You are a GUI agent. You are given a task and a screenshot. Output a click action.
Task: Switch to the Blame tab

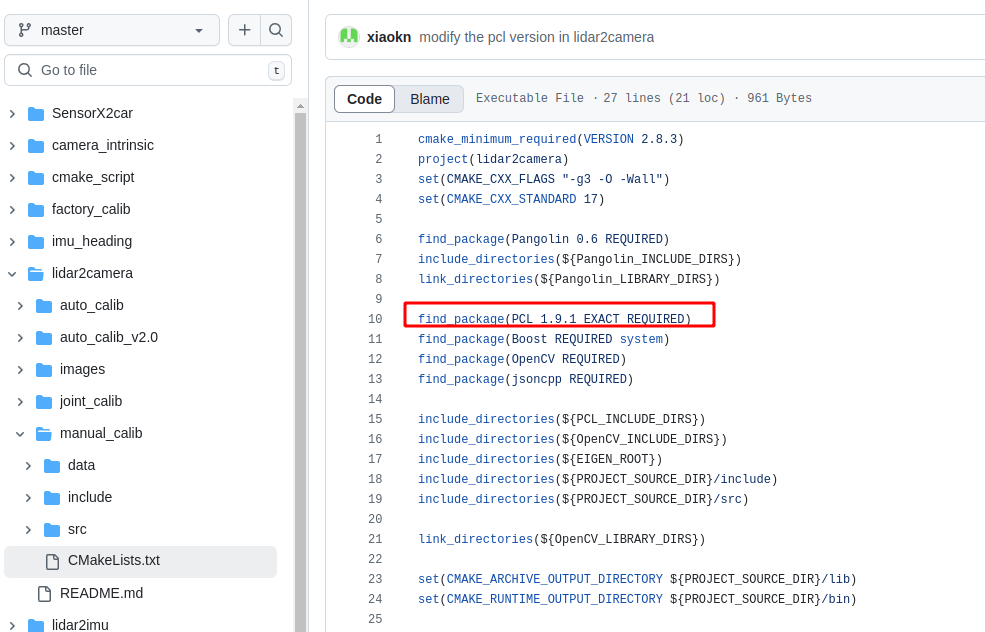pos(430,99)
